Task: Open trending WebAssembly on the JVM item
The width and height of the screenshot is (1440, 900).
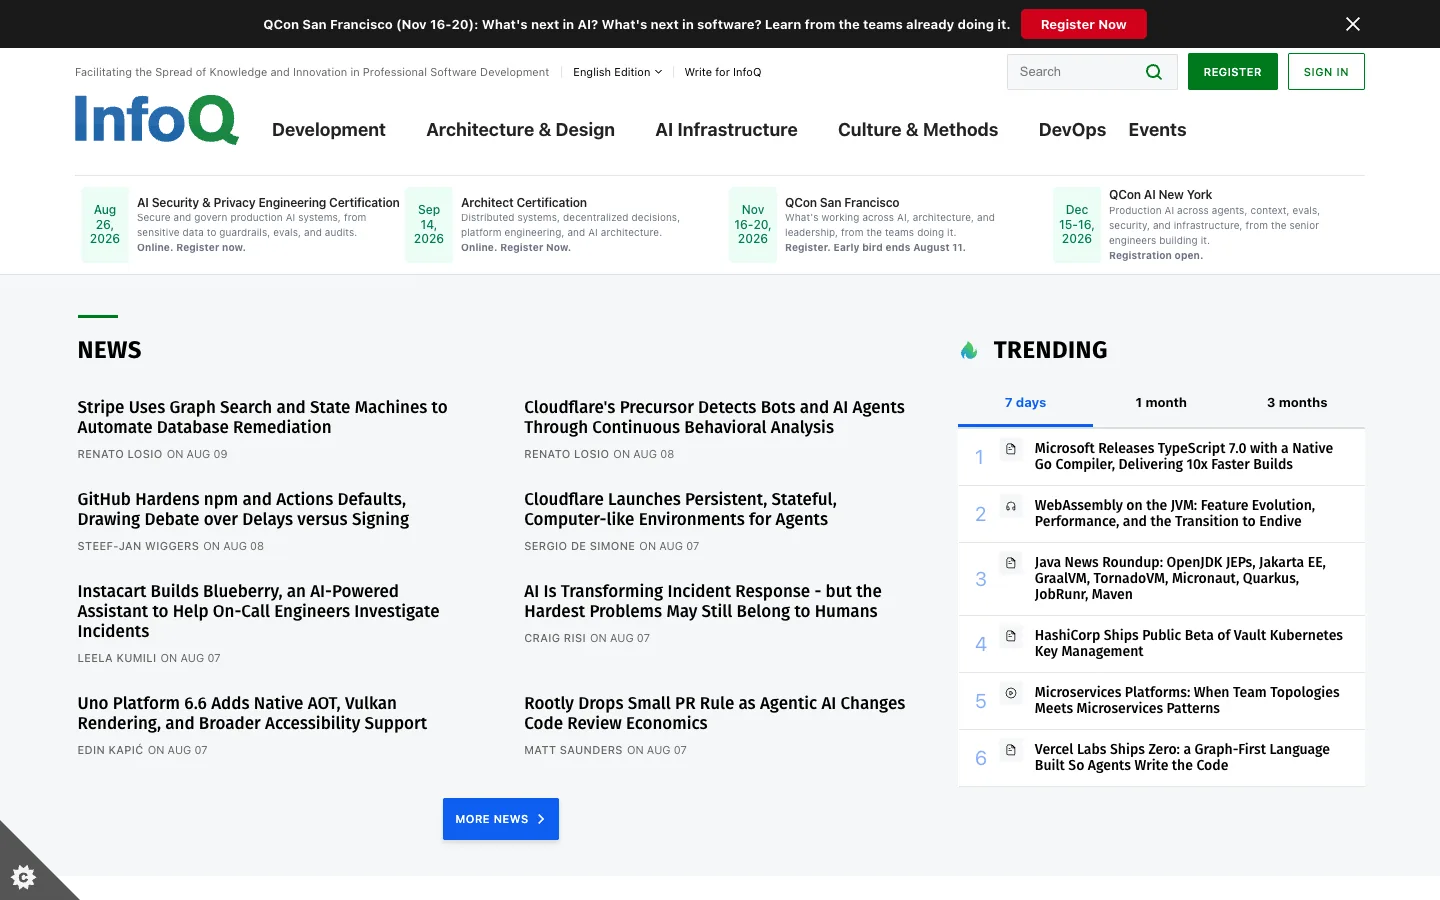Action: 1175,513
